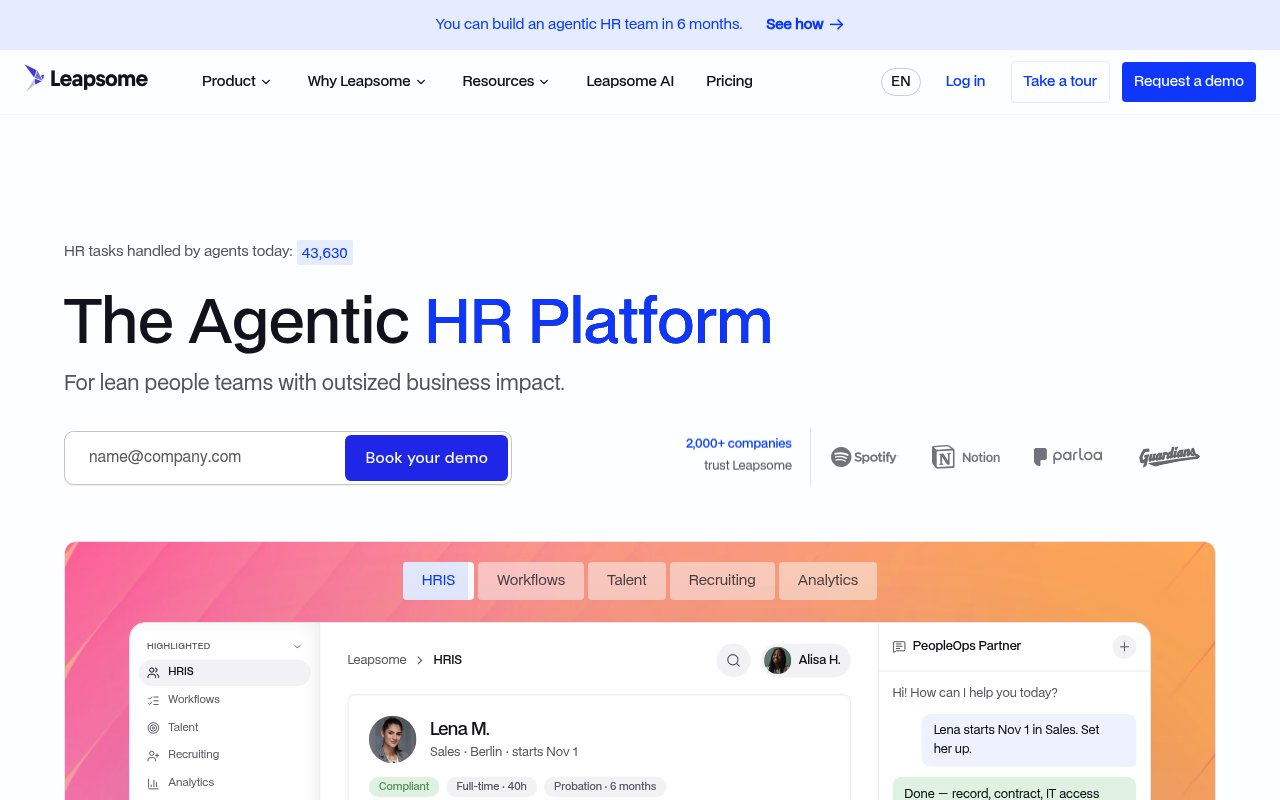Viewport: 1280px width, 800px height.
Task: Click the arrow next to See how
Action: (837, 25)
